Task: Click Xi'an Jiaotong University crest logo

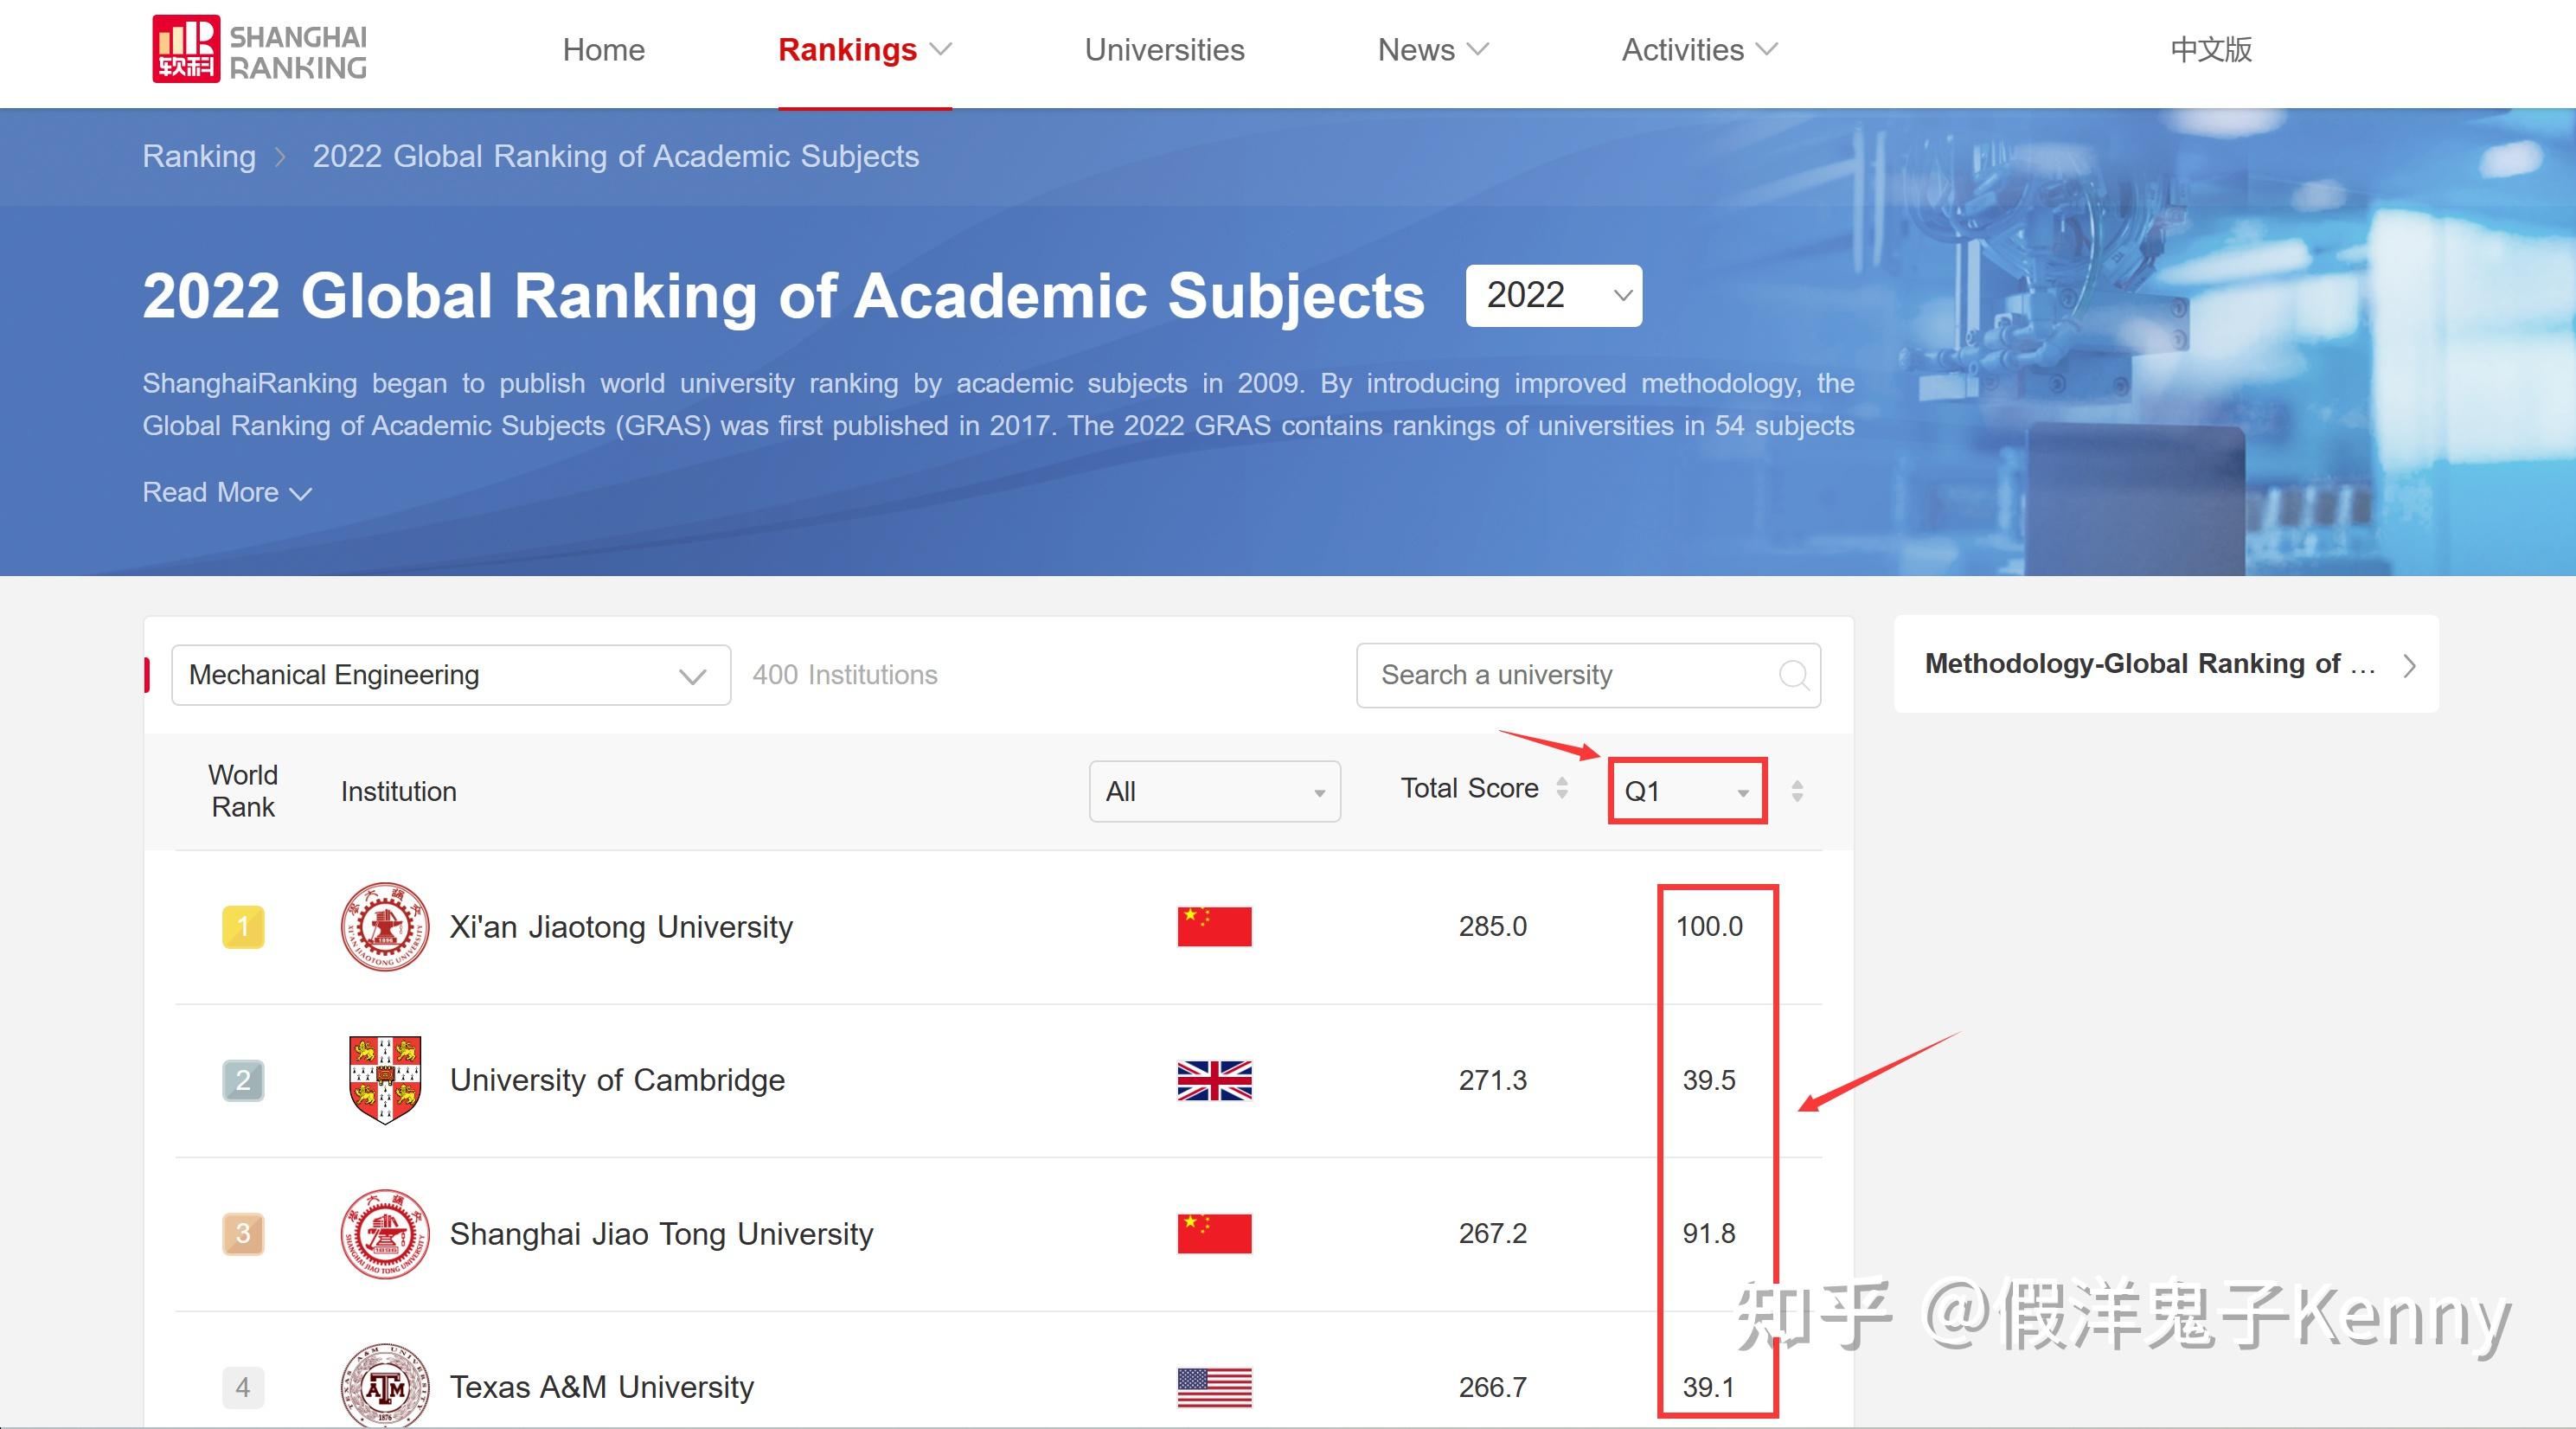Action: [x=384, y=928]
